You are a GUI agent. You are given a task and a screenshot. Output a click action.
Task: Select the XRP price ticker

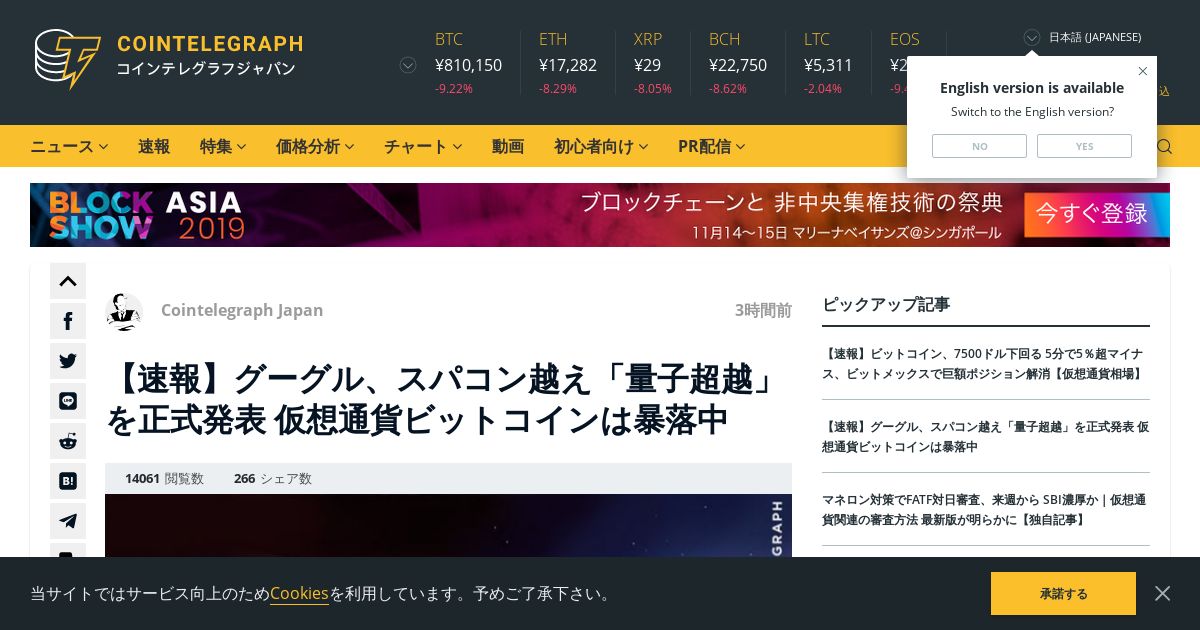pyautogui.click(x=652, y=62)
